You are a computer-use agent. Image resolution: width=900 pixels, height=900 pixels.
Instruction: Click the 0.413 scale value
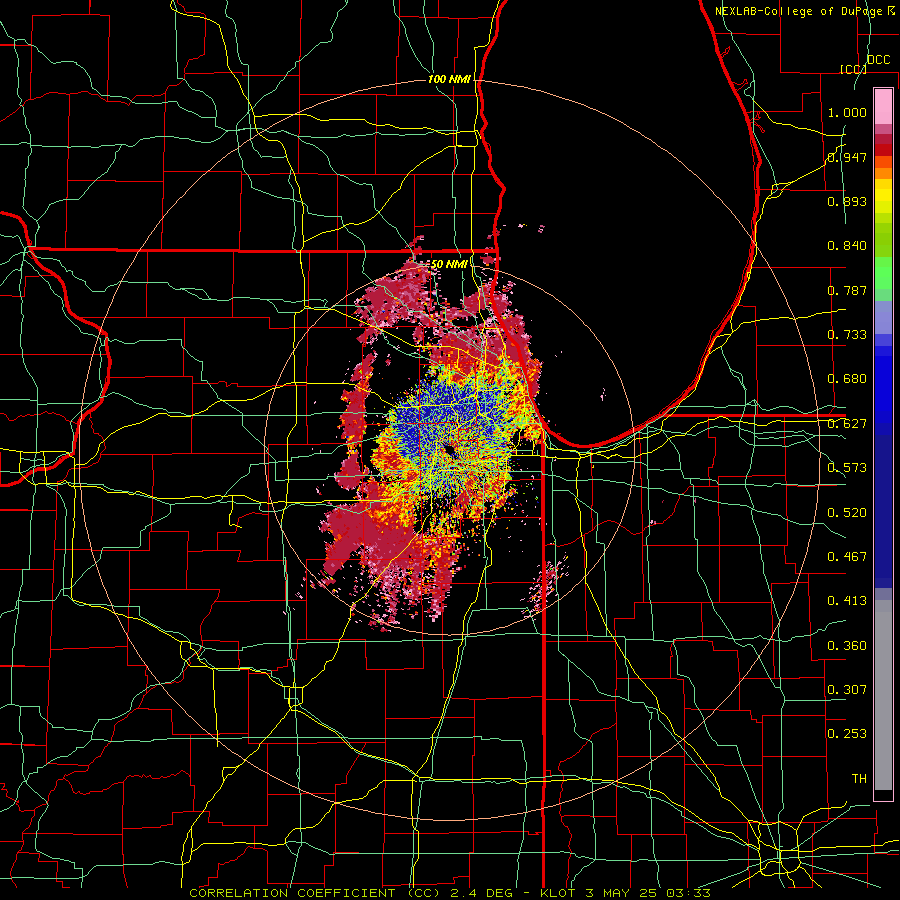(847, 601)
